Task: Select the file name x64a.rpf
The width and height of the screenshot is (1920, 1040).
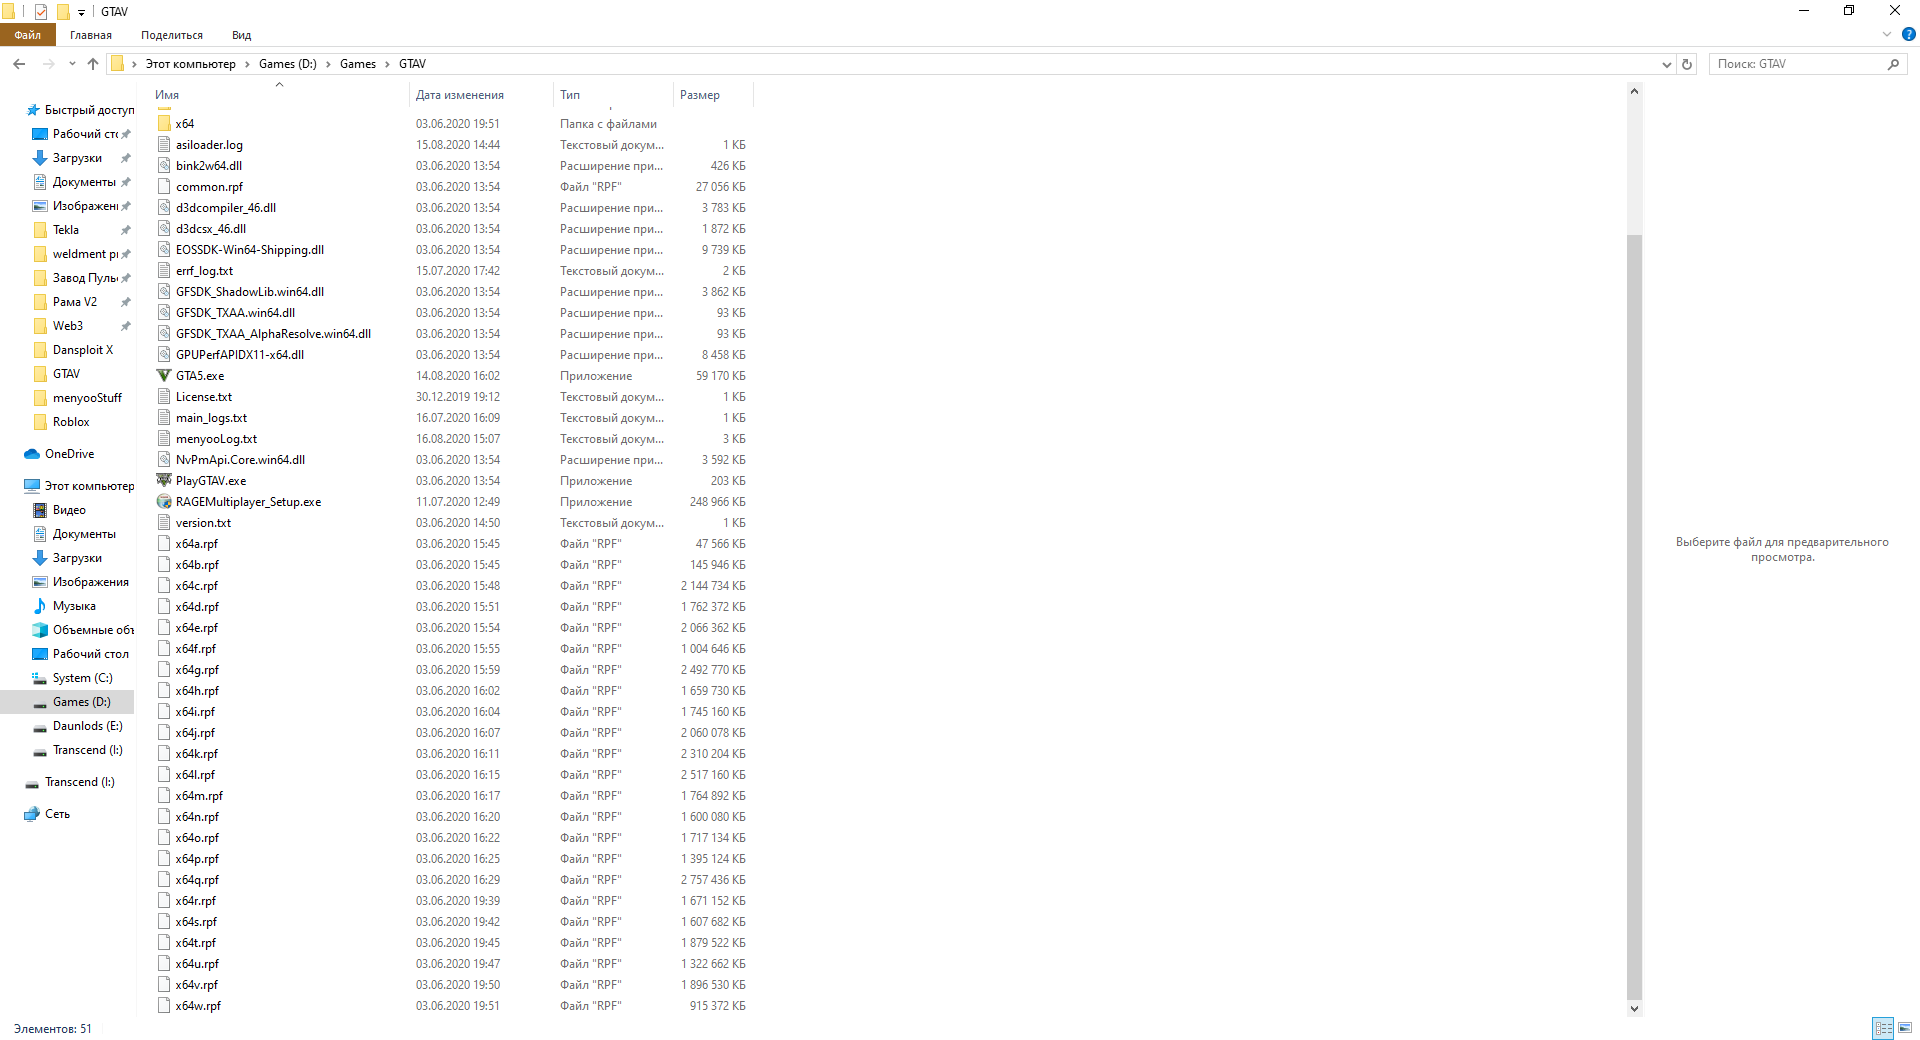Action: click(197, 544)
